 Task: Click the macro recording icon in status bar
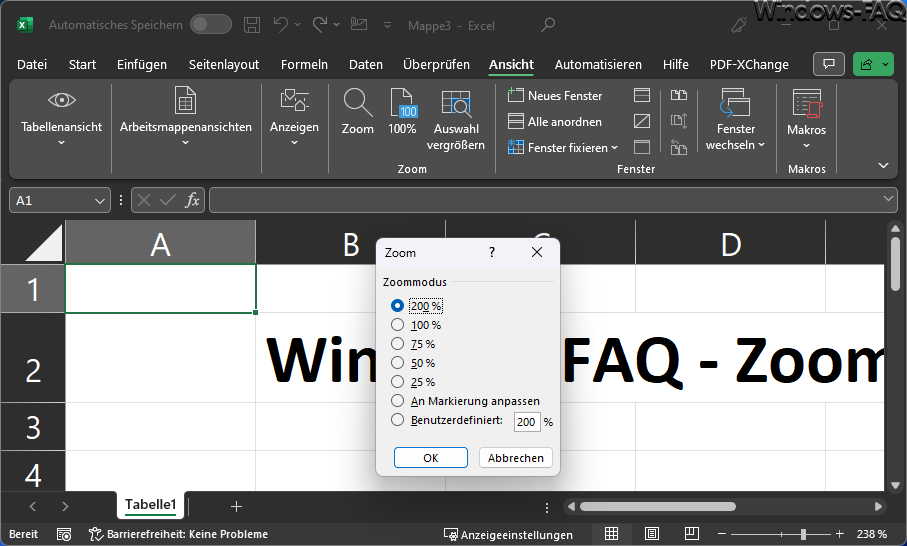pos(64,534)
